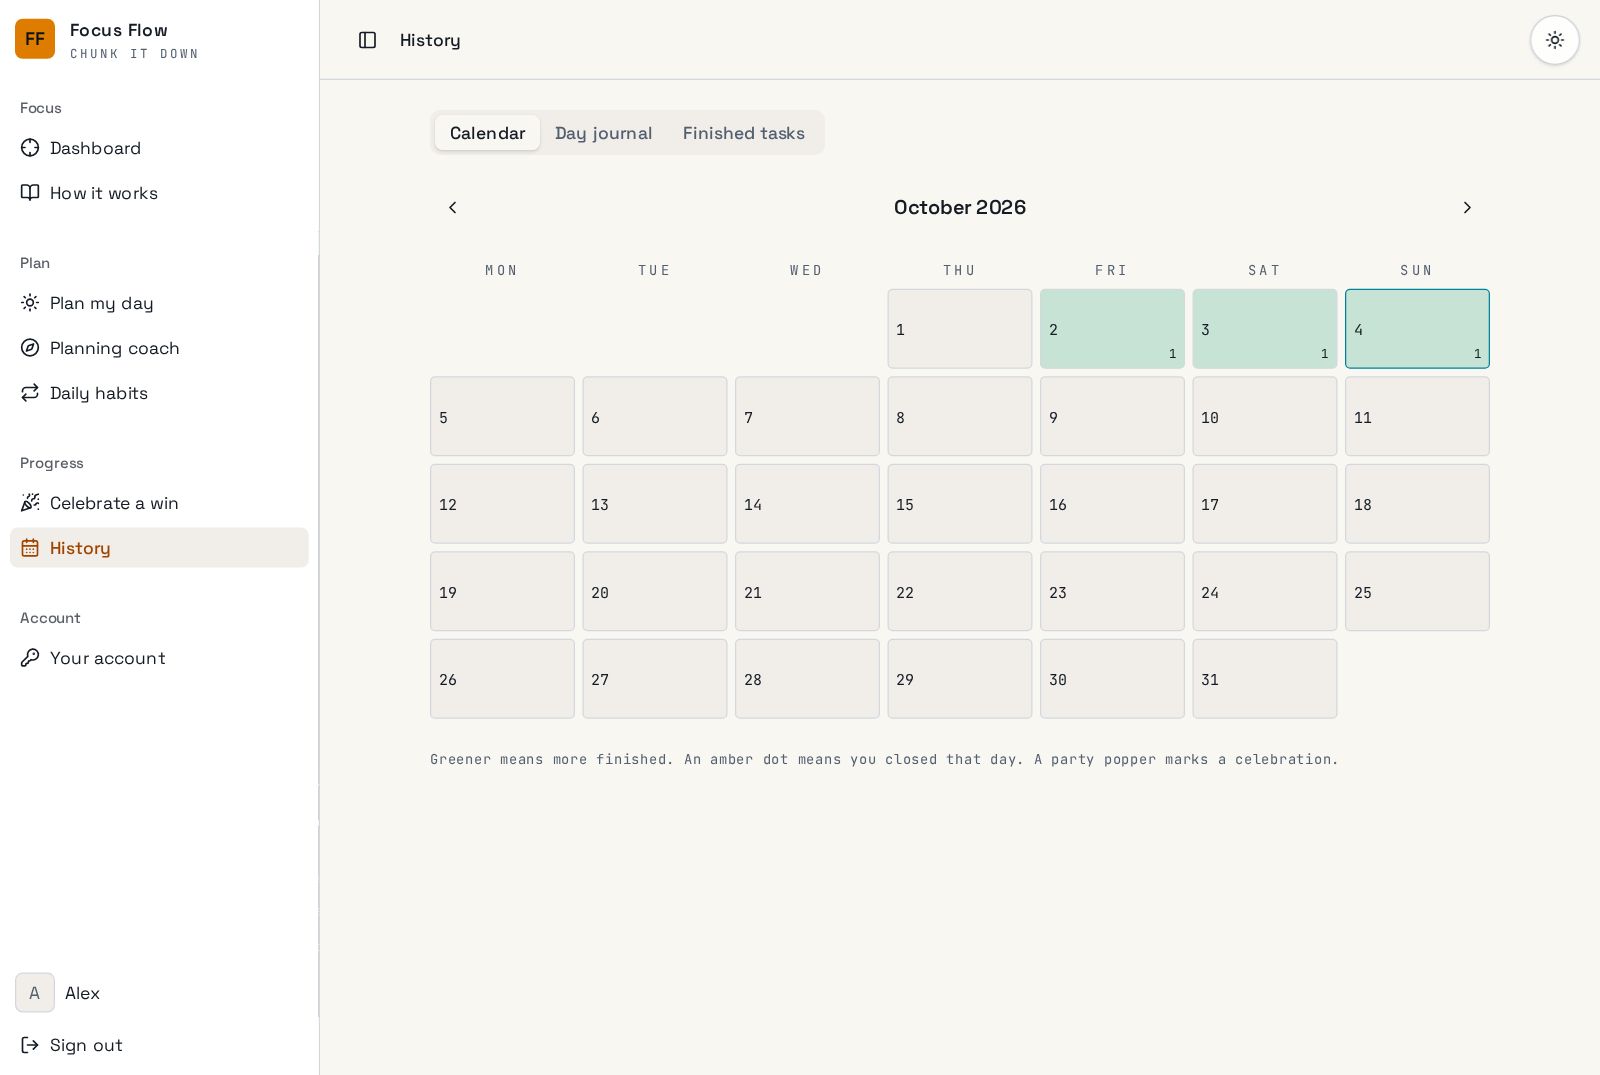Select green October 3 day cell
1600x1075 pixels.
(1265, 329)
